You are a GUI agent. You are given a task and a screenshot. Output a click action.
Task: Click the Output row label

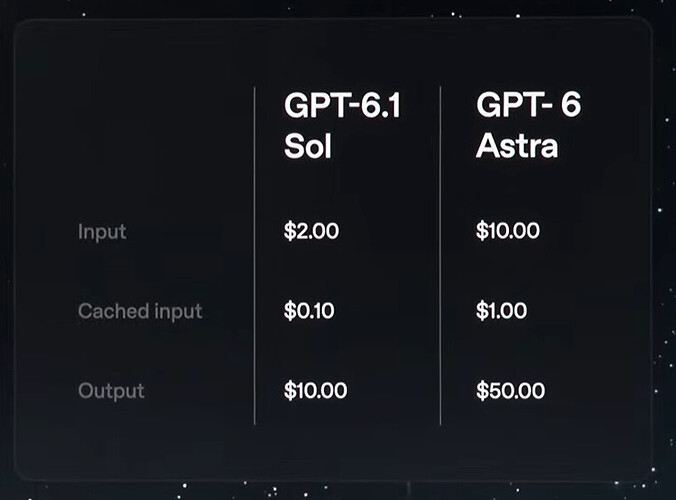(111, 391)
